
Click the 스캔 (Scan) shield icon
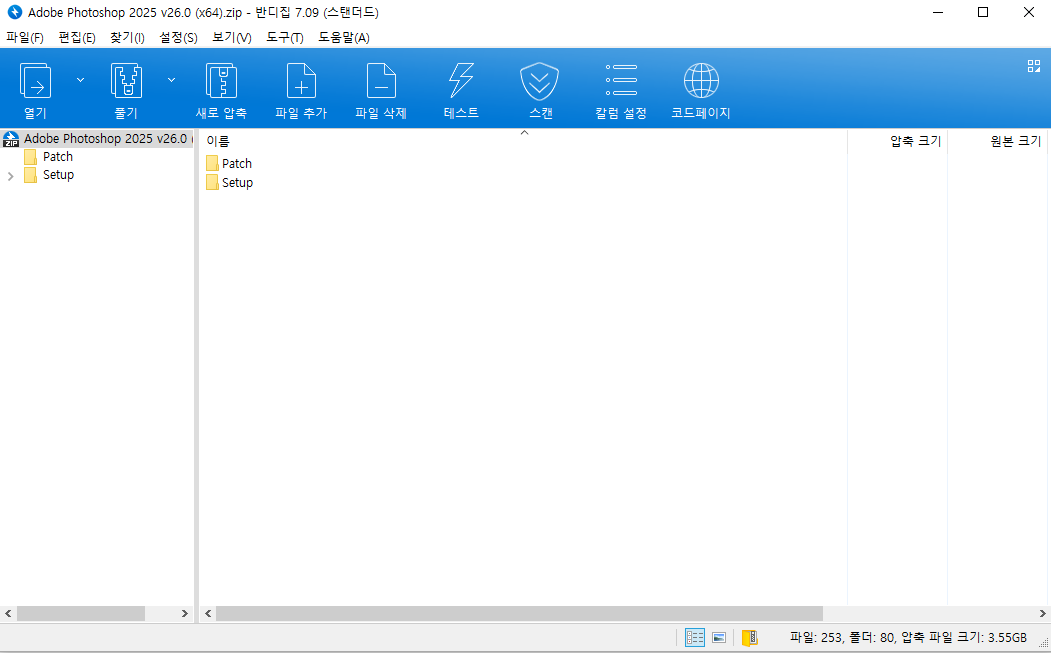click(540, 81)
